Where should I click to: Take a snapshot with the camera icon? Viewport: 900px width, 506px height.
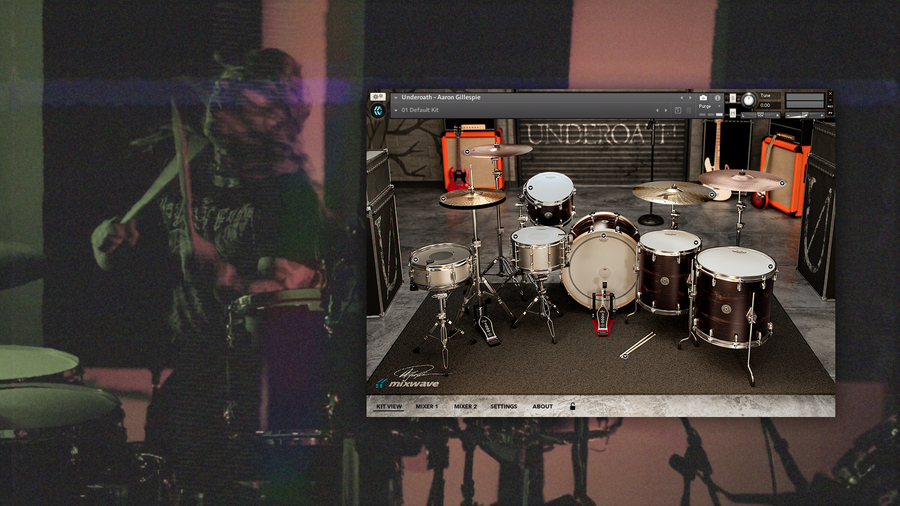coord(704,97)
